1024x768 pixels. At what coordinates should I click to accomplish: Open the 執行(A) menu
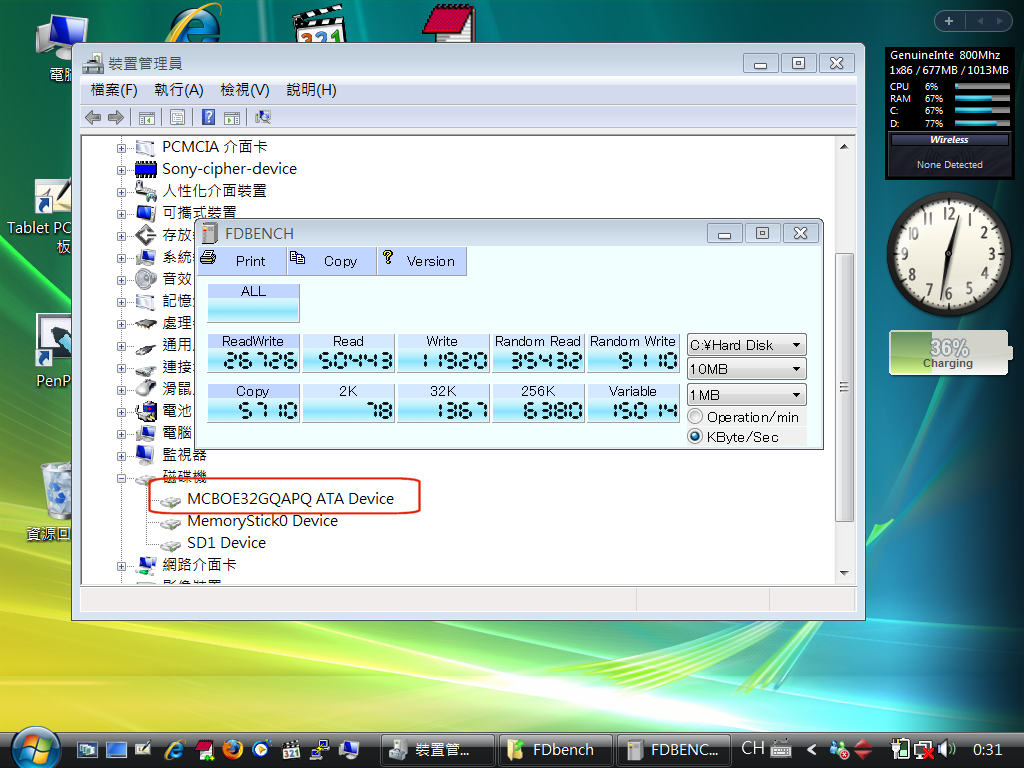pos(178,90)
